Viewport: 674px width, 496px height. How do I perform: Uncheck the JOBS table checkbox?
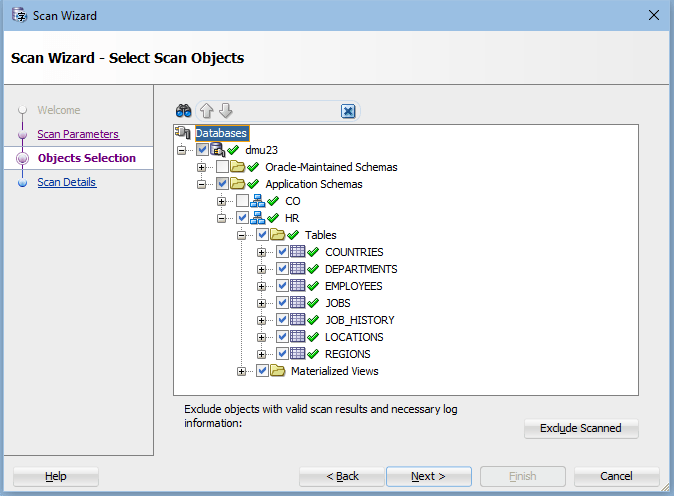point(282,303)
